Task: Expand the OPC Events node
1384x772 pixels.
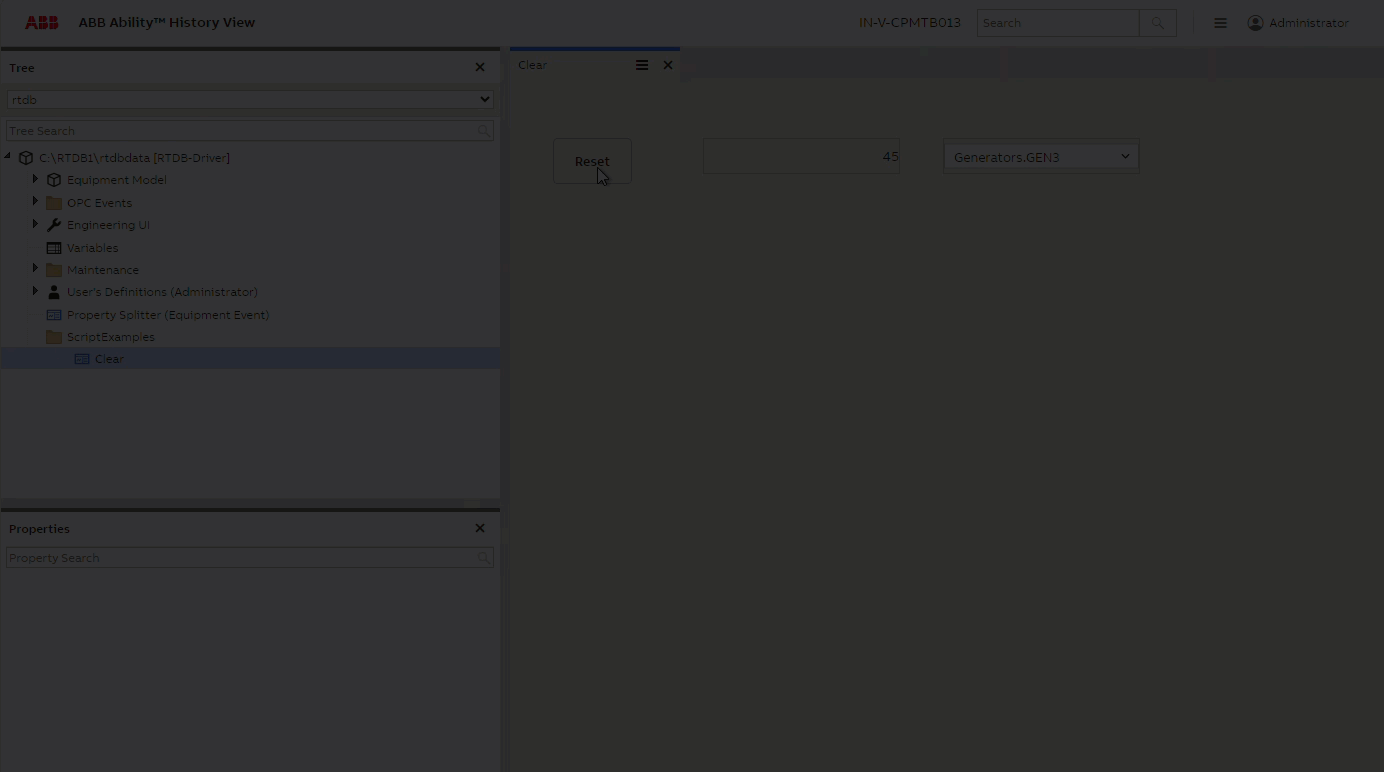Action: 35,202
